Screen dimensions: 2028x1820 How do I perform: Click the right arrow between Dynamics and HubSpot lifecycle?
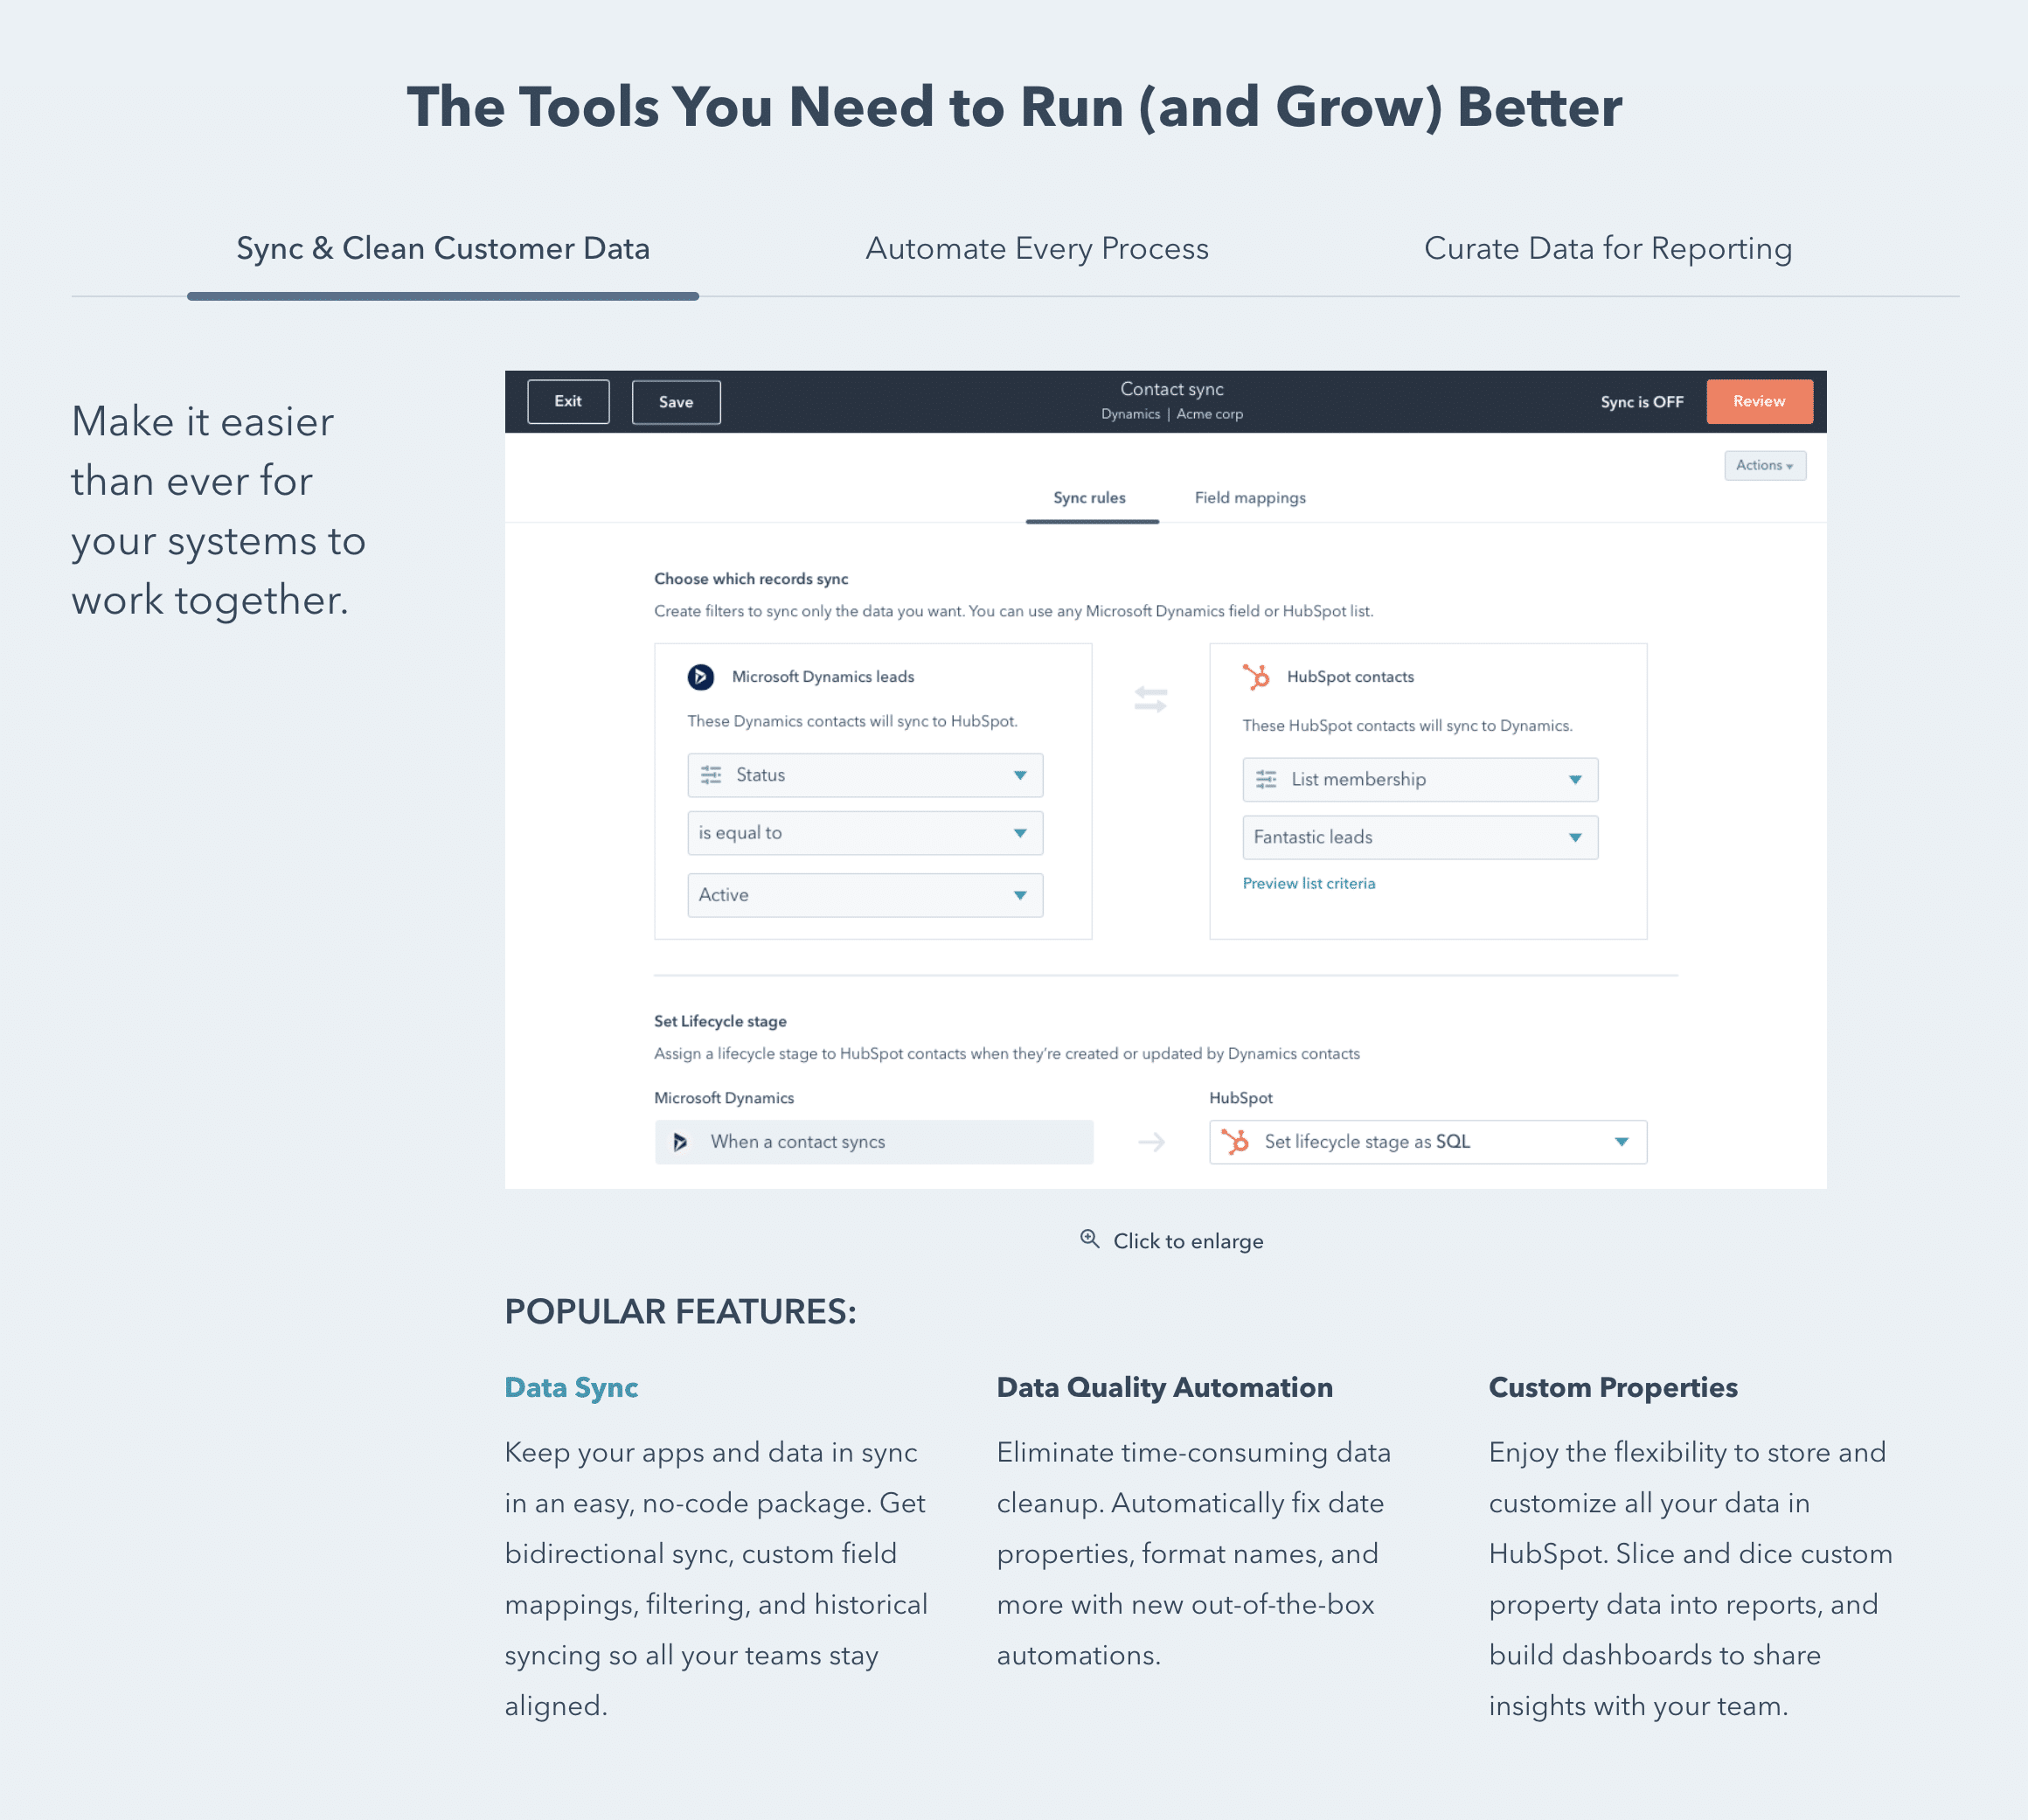point(1151,1142)
